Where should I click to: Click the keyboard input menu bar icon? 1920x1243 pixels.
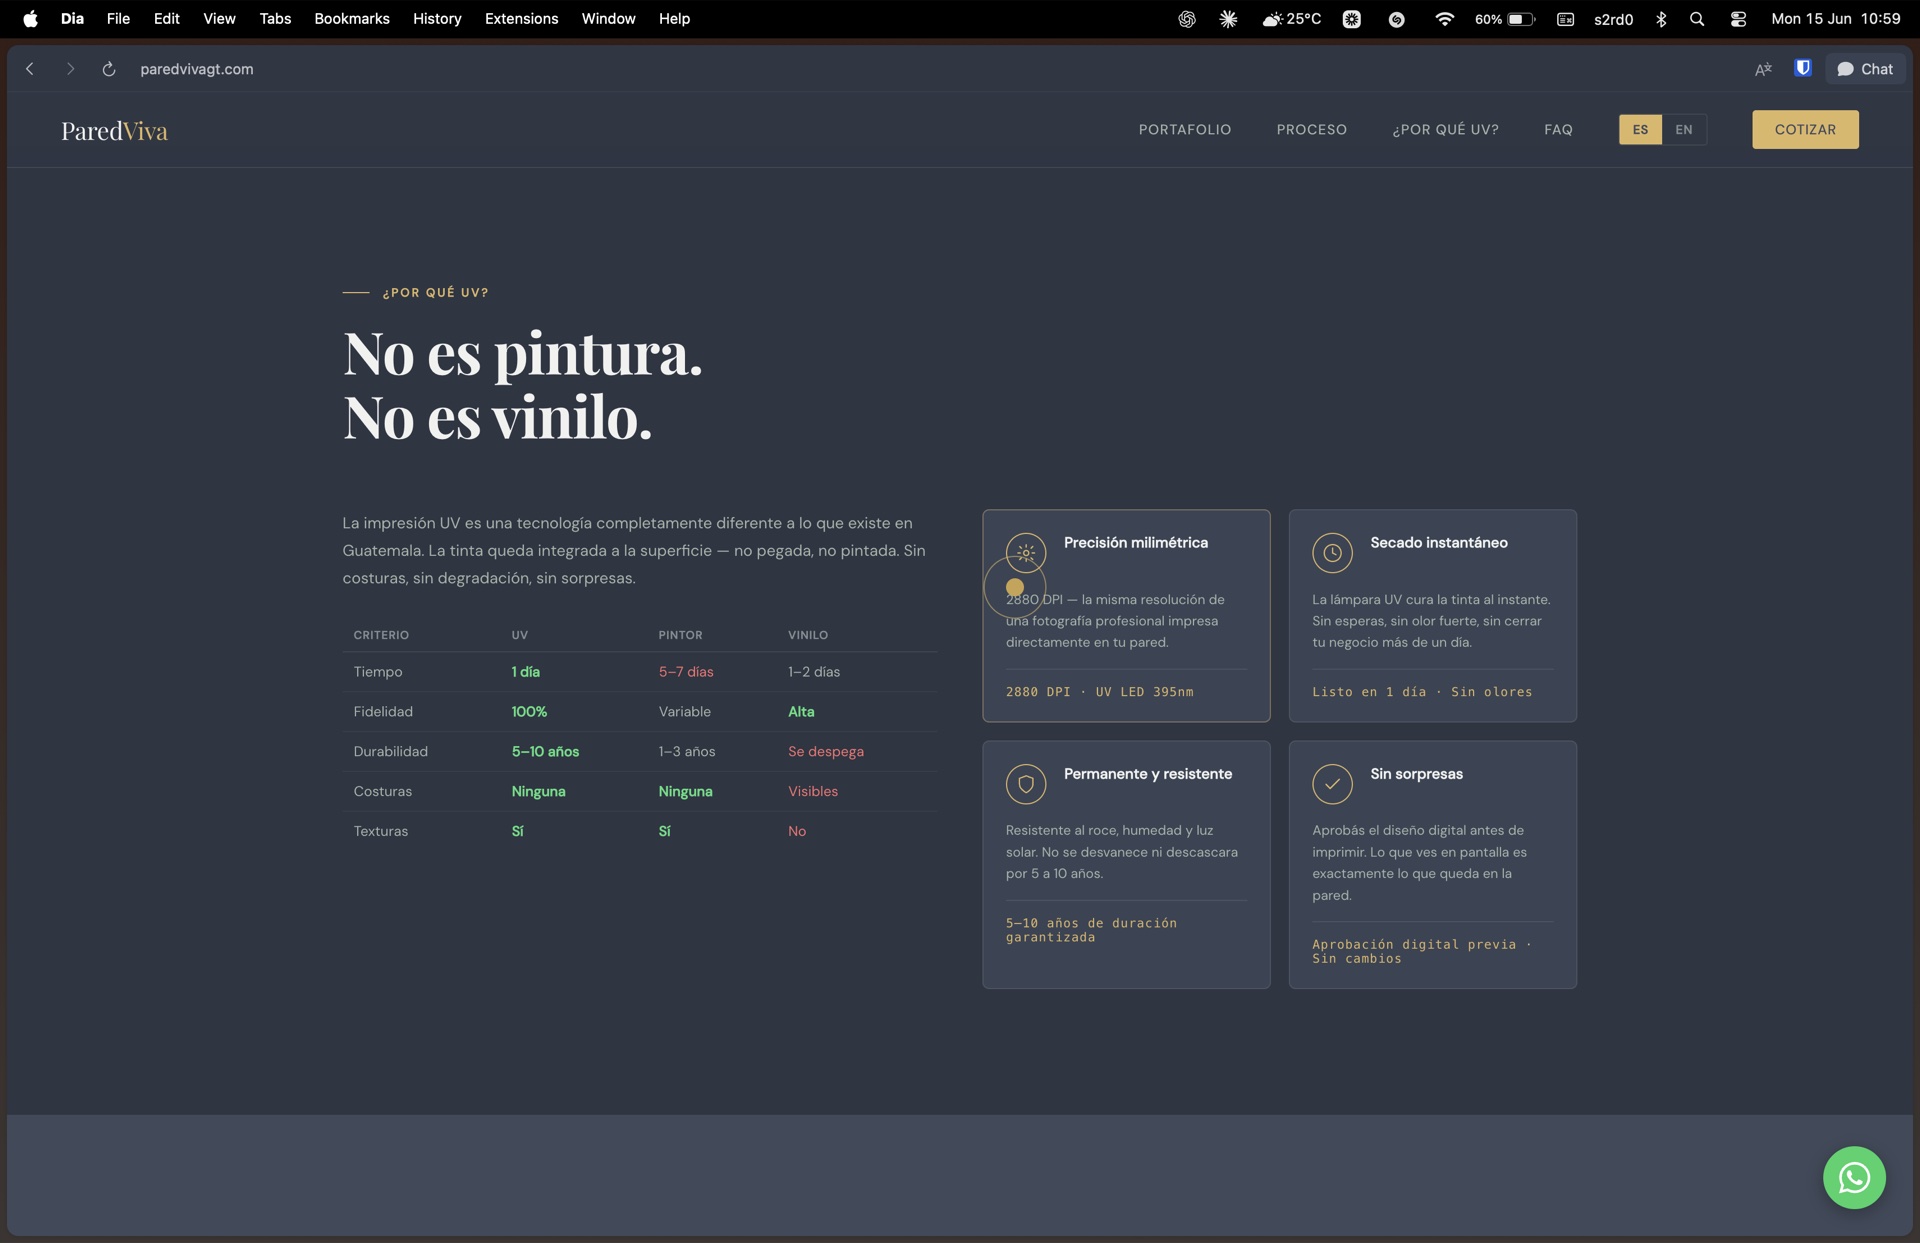point(1565,18)
